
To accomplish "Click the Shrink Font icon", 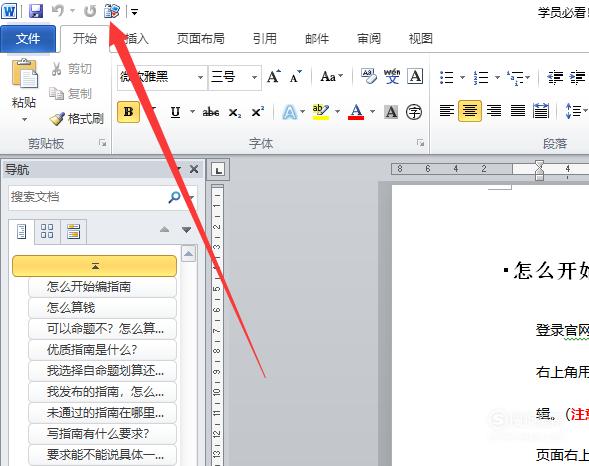I will point(296,77).
